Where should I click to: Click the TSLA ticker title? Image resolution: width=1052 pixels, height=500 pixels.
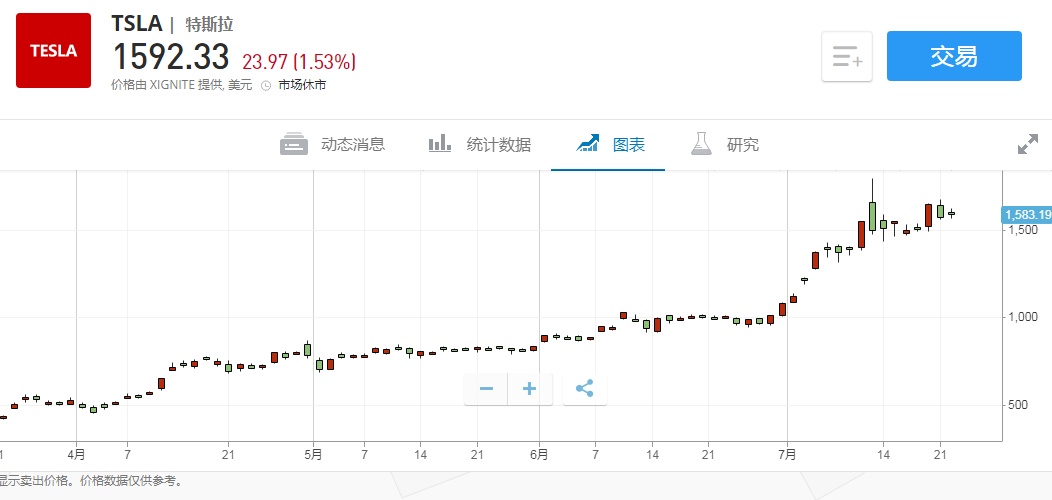point(137,23)
